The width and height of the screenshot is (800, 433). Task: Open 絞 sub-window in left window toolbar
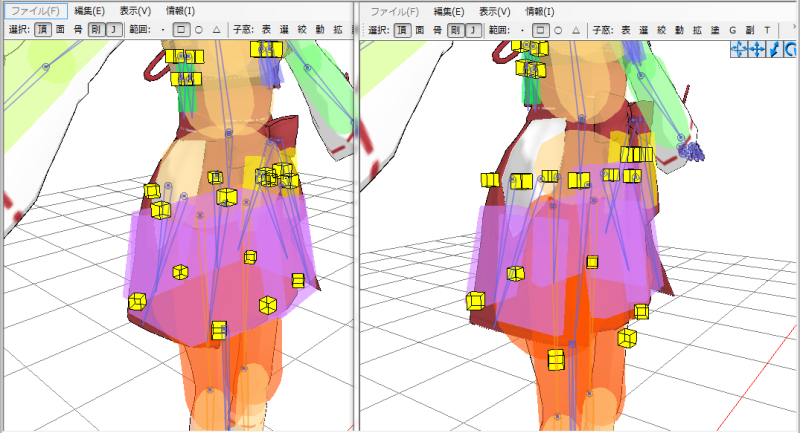point(302,30)
